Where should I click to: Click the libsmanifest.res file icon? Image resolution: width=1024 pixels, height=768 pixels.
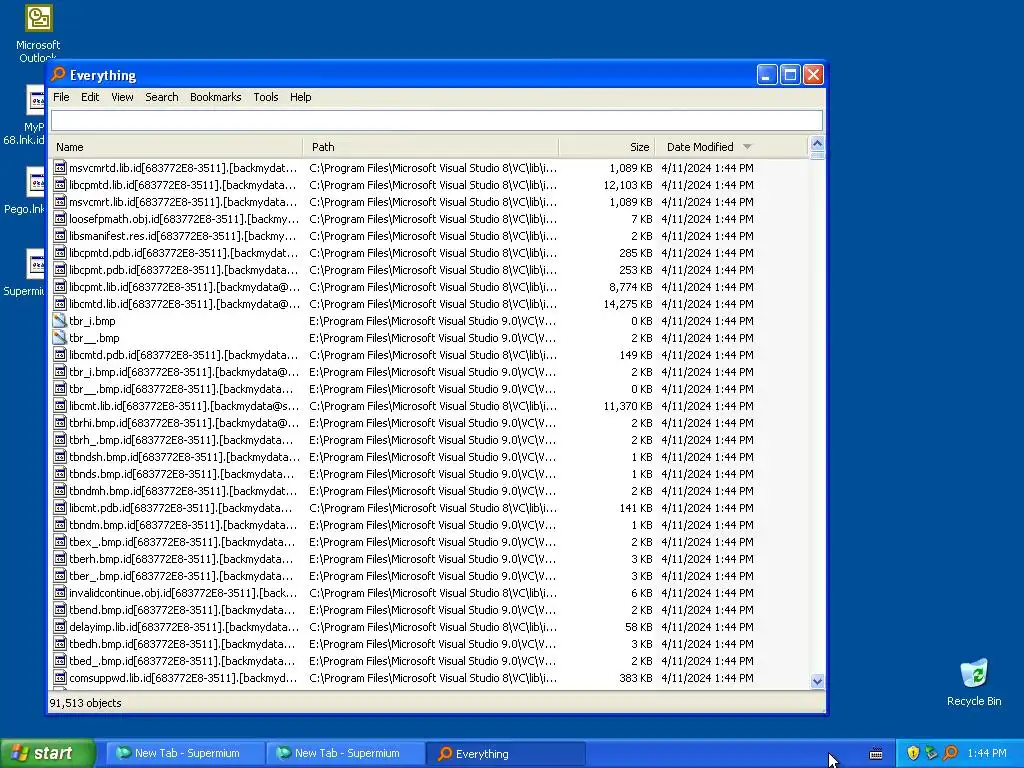pos(60,236)
